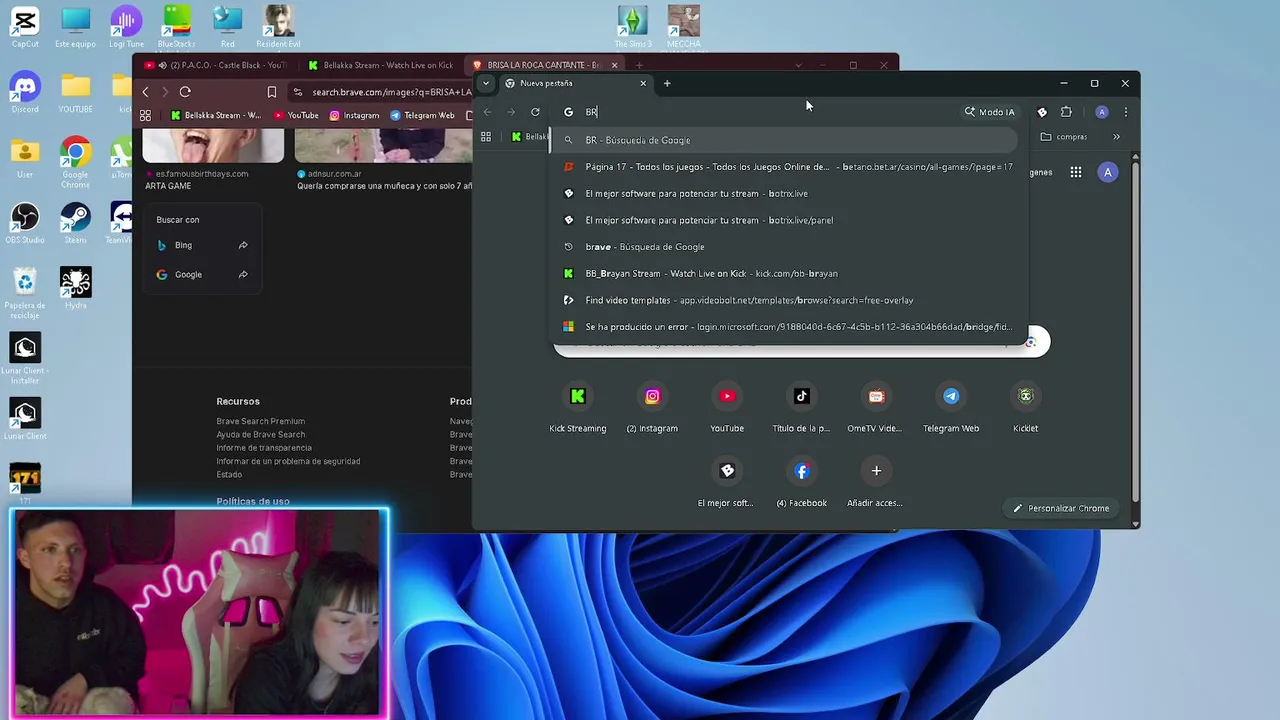This screenshot has height=720, width=1280.
Task: Expand hidden Chrome bookmarks overflow chevron
Action: pyautogui.click(x=1116, y=137)
